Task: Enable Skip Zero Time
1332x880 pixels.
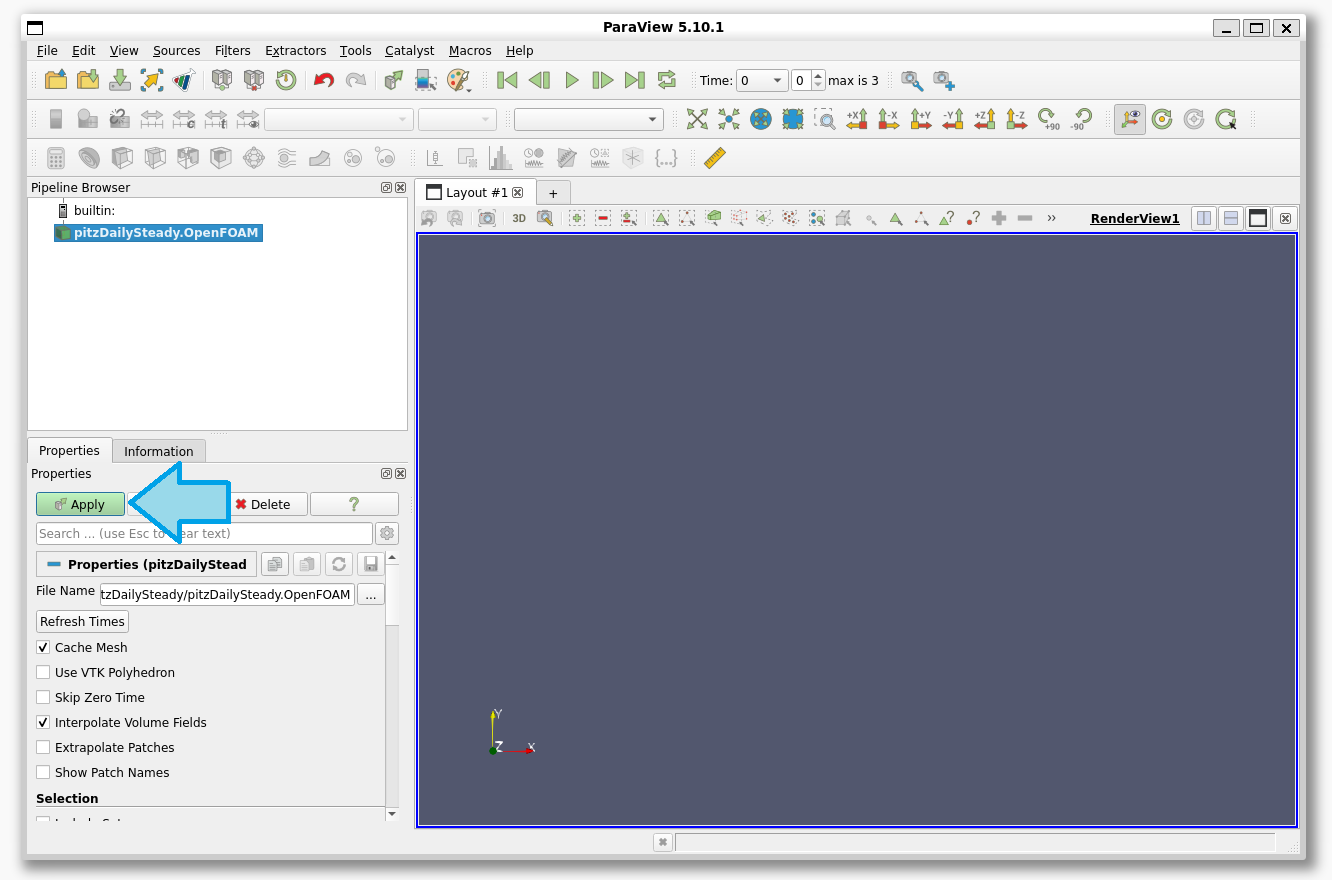Action: point(43,698)
